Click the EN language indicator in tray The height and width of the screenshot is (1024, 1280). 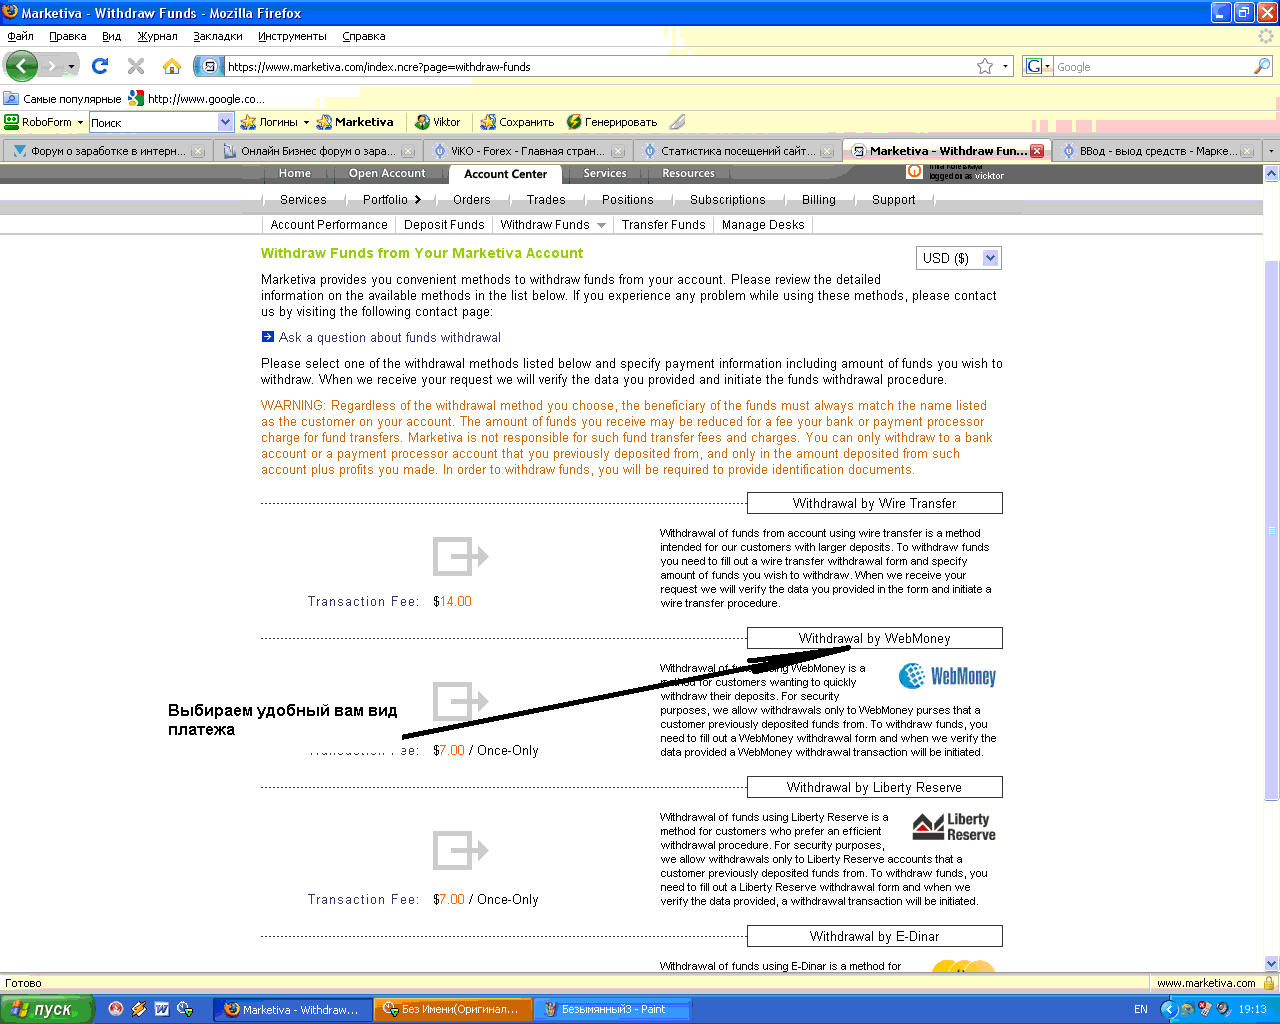tap(1141, 1009)
